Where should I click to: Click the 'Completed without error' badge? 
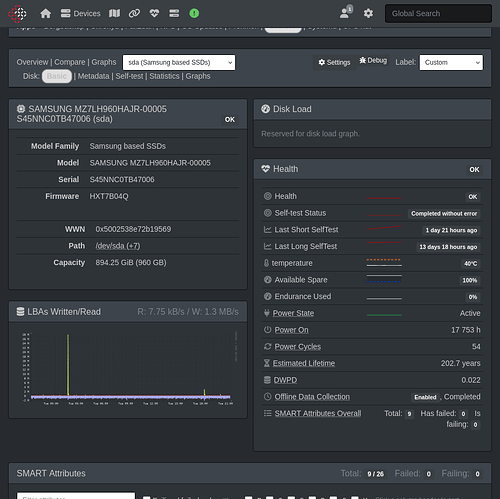click(444, 214)
